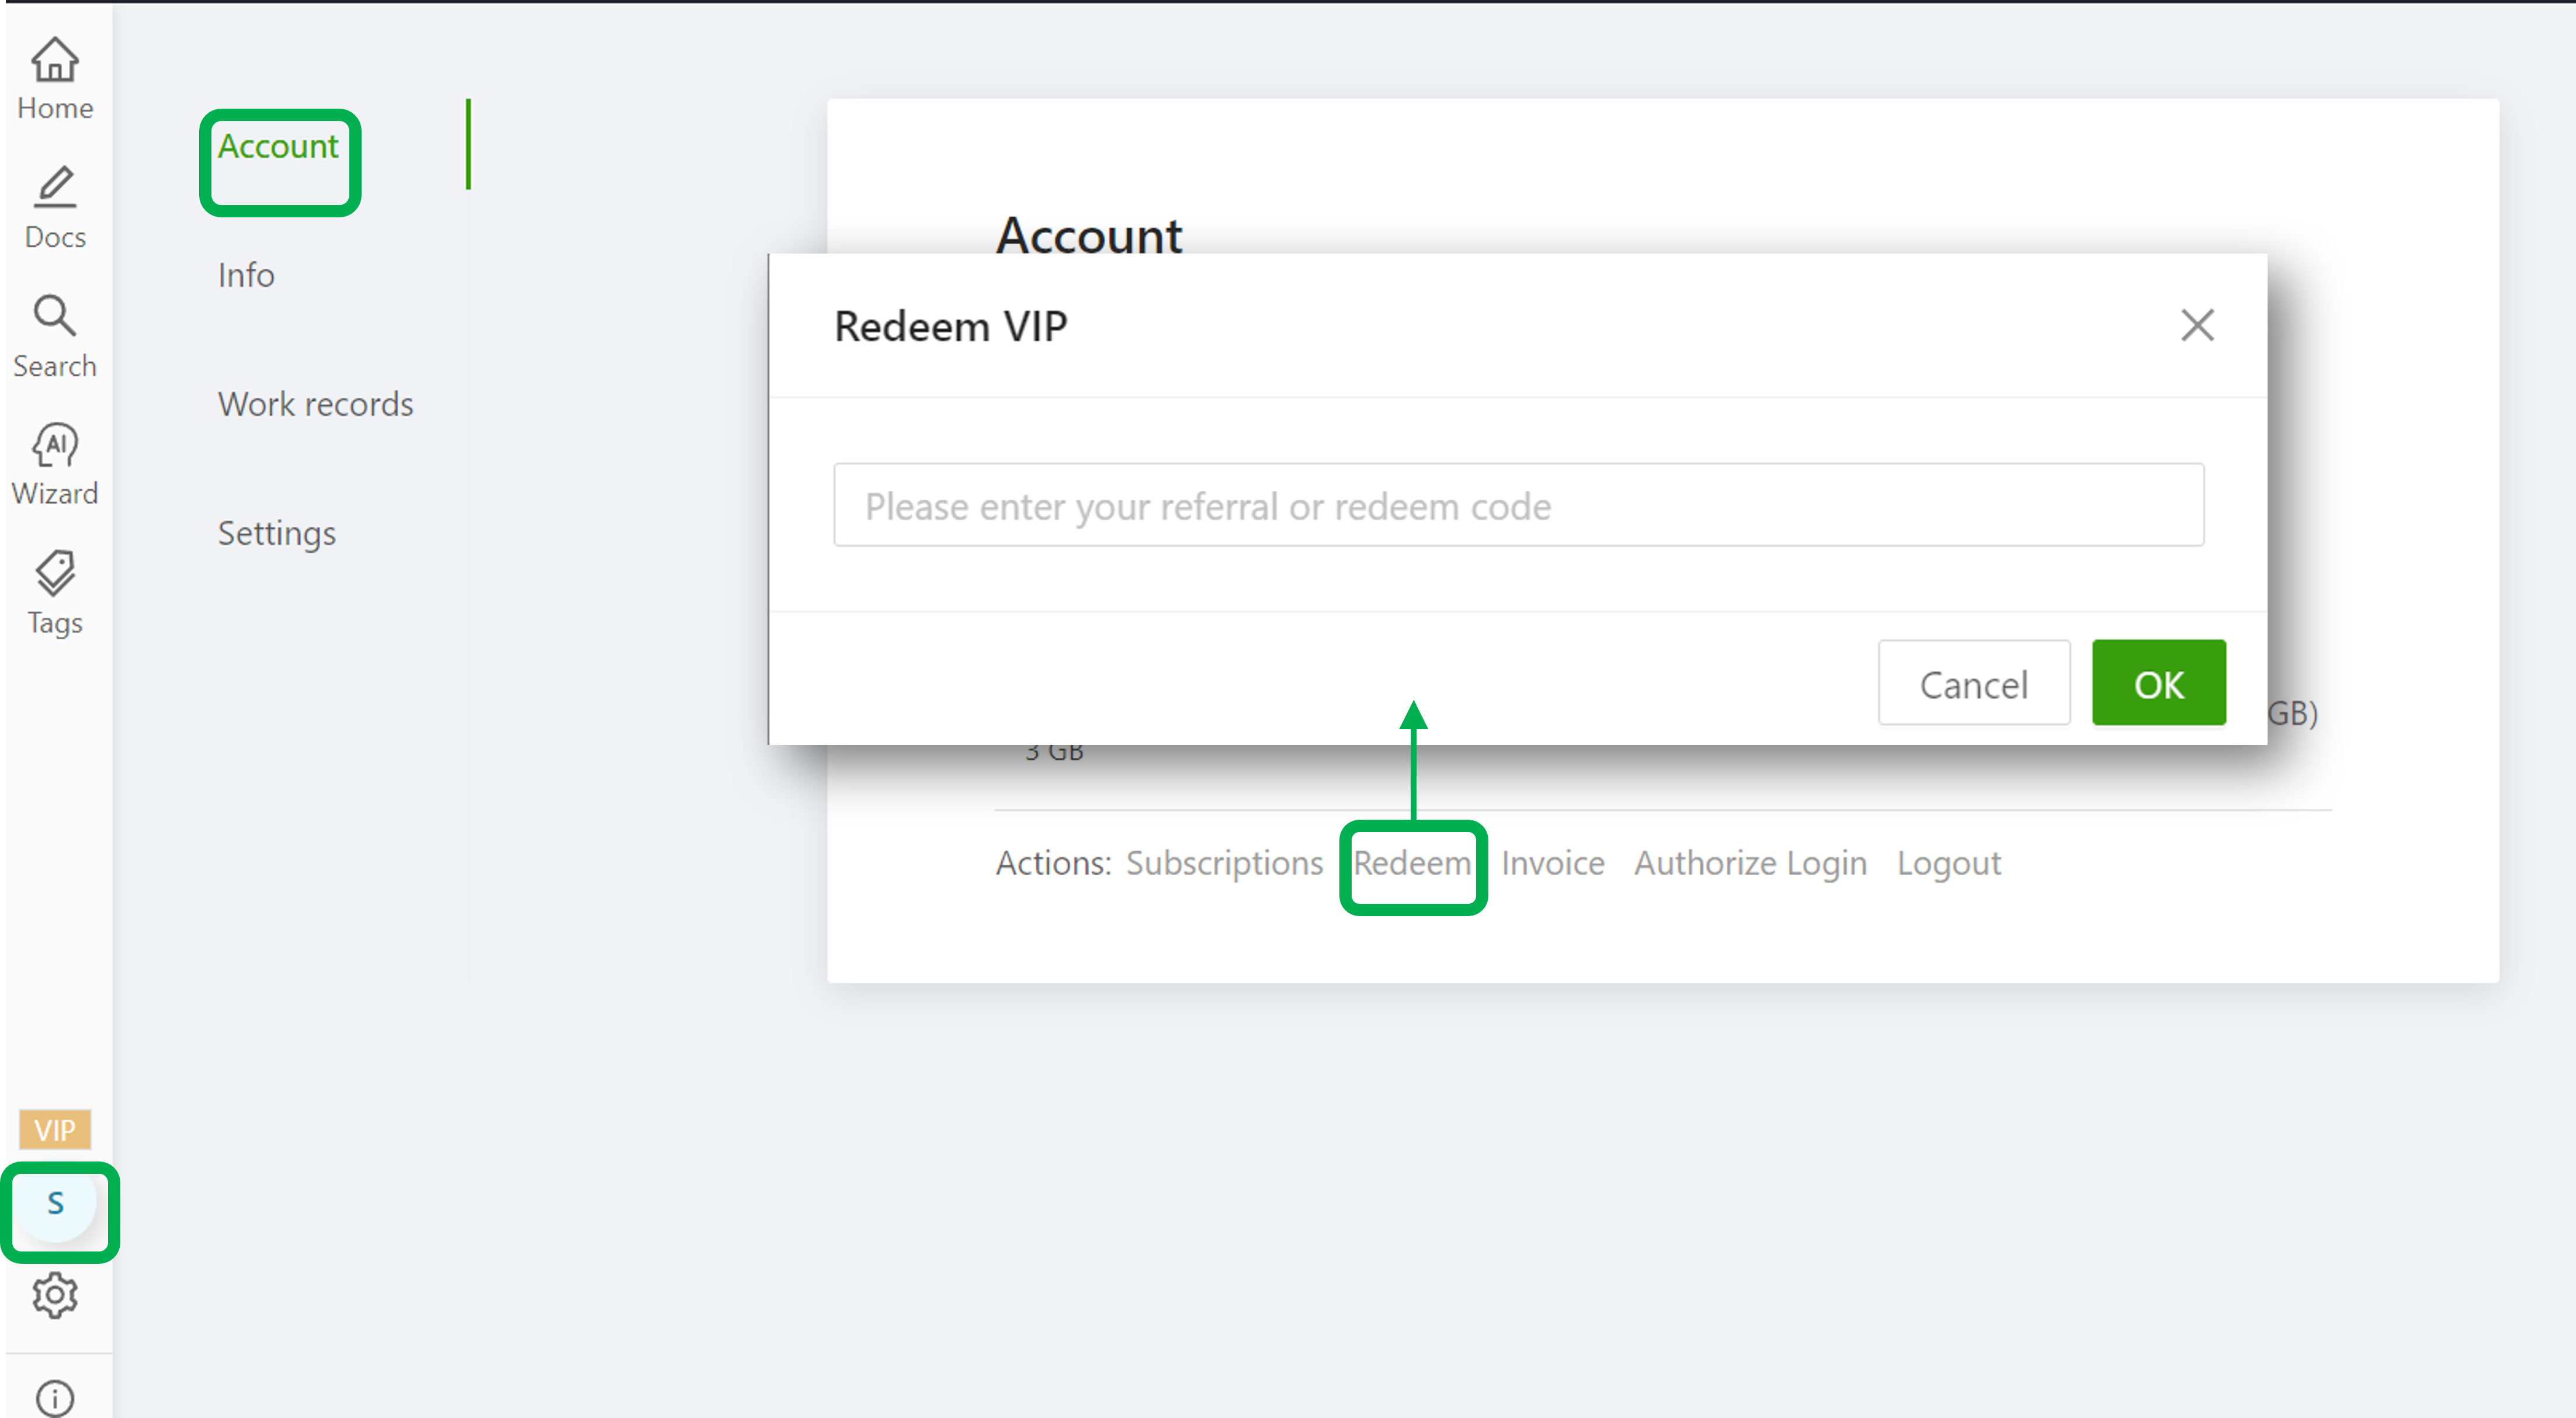Open the Search magnifier icon

55,316
